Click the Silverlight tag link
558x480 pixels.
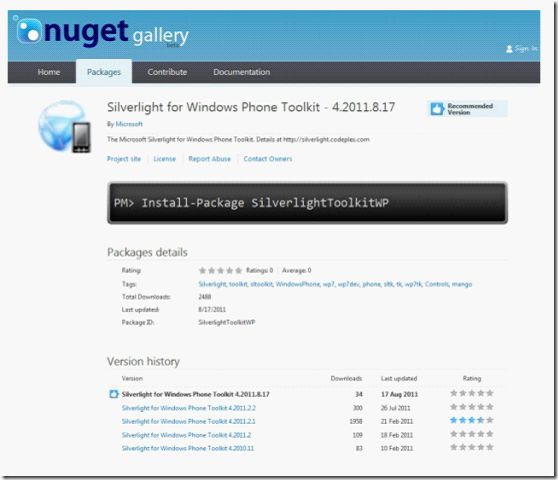(x=212, y=284)
